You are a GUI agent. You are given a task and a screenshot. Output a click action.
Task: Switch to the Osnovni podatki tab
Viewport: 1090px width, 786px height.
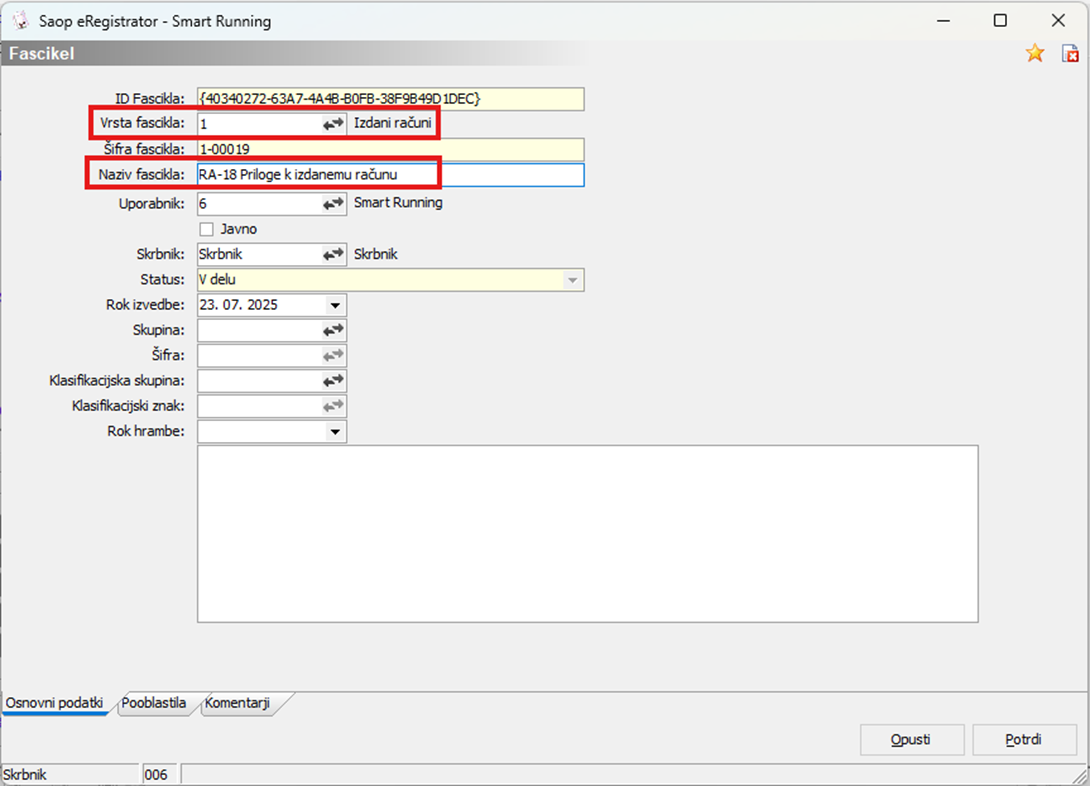55,703
